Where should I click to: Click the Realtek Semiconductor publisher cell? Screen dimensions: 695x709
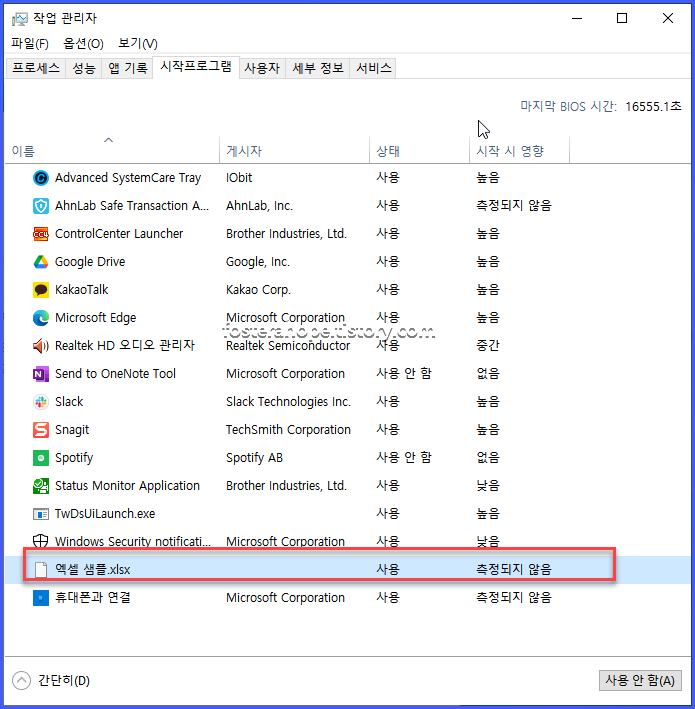pyautogui.click(x=288, y=346)
